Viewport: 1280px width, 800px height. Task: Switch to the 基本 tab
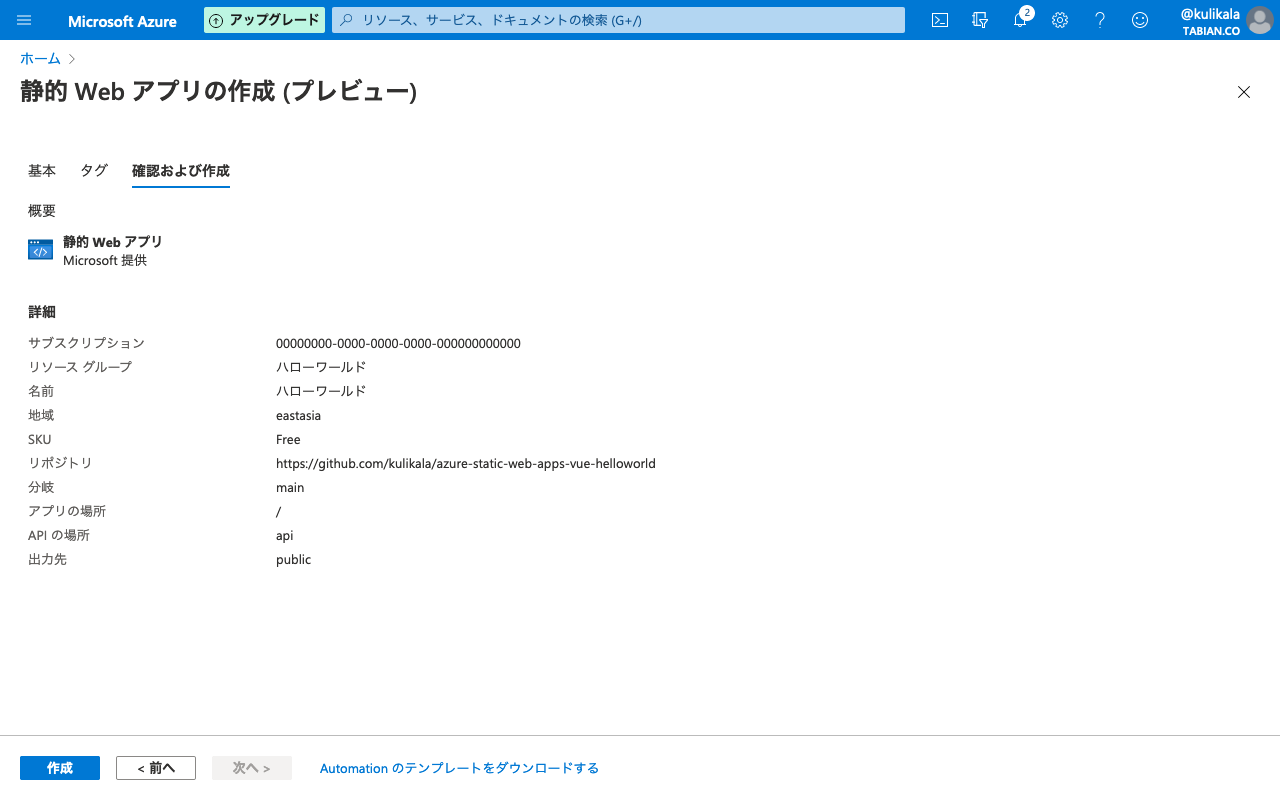coord(42,171)
